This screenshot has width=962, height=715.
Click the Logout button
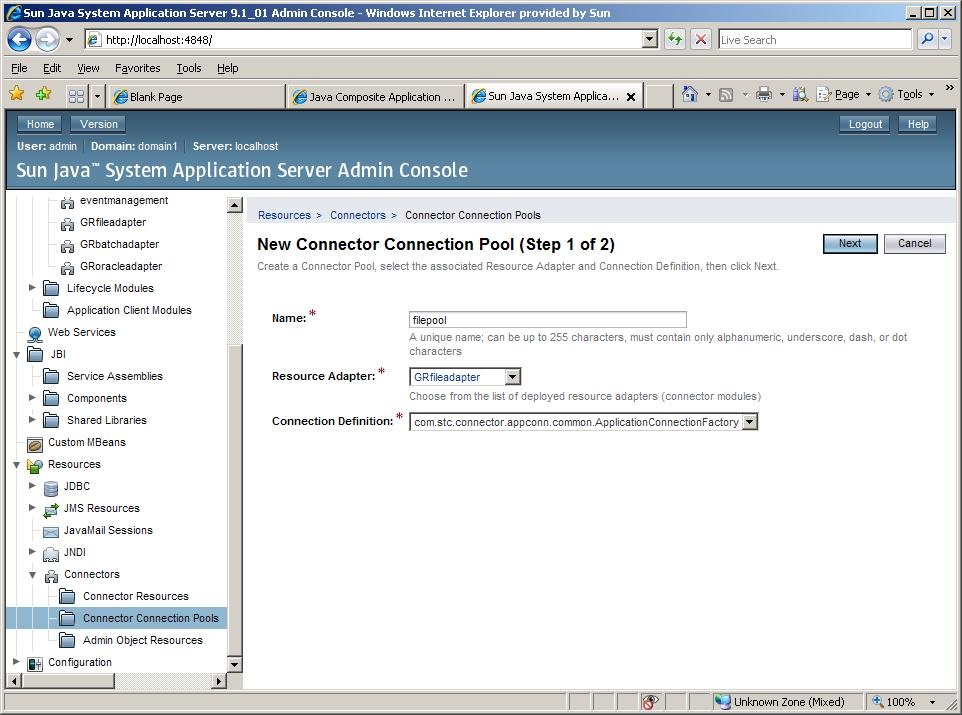(x=864, y=124)
